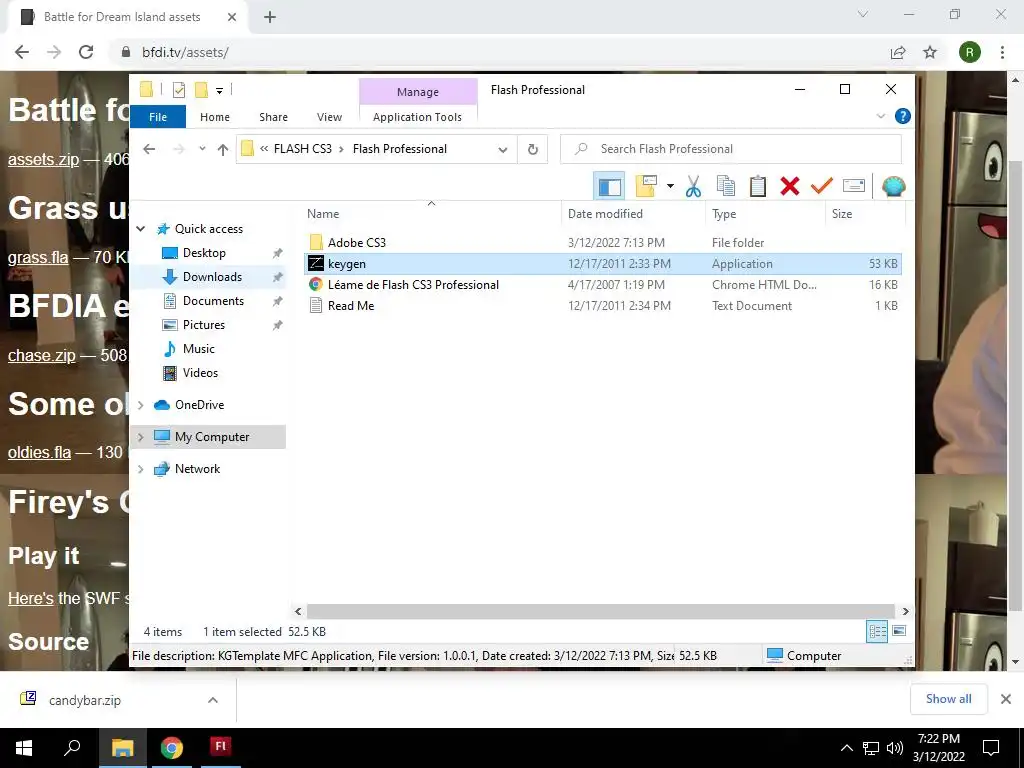Switch to large icons view in status bar
Screen dimensions: 1024x768
(899, 631)
